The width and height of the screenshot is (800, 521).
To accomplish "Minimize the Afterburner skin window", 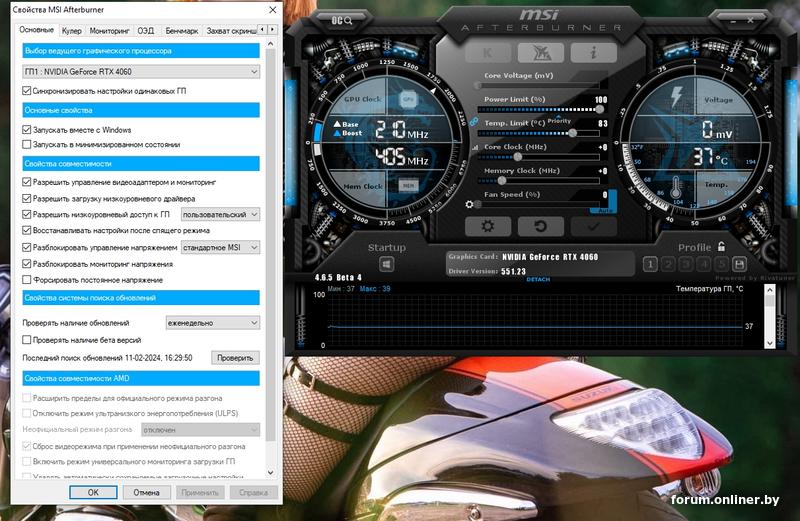I will 733,21.
